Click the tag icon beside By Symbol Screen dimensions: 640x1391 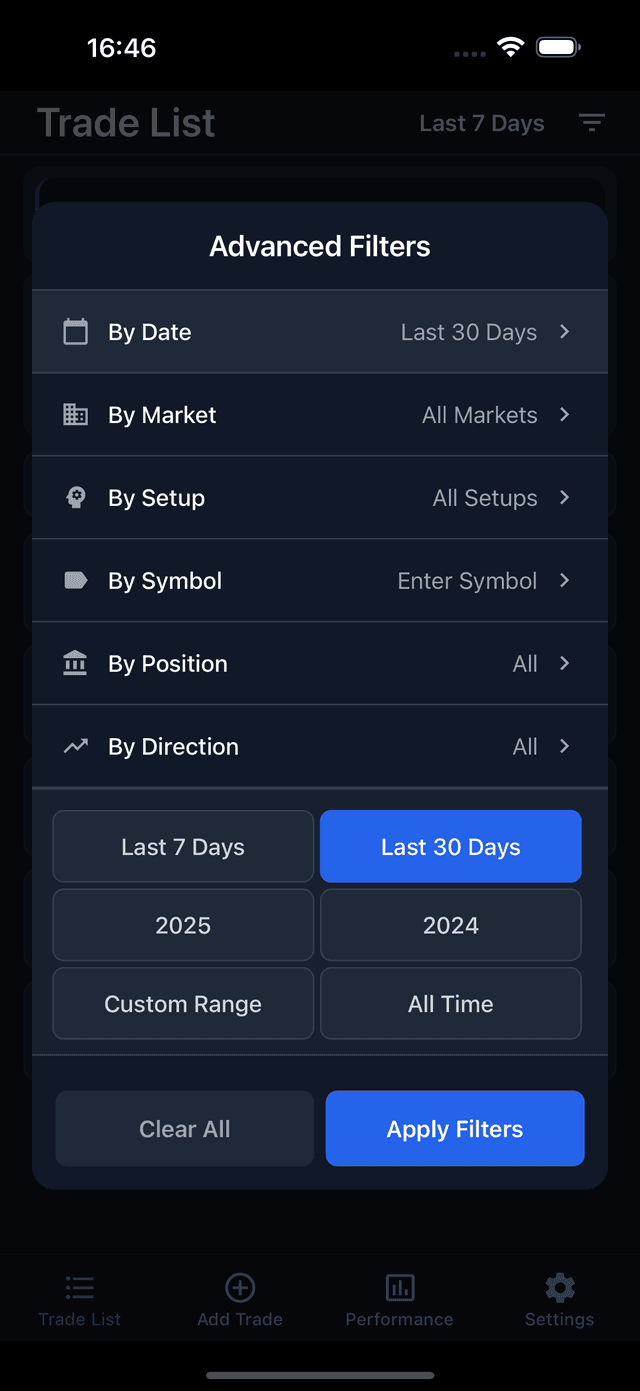[76, 581]
